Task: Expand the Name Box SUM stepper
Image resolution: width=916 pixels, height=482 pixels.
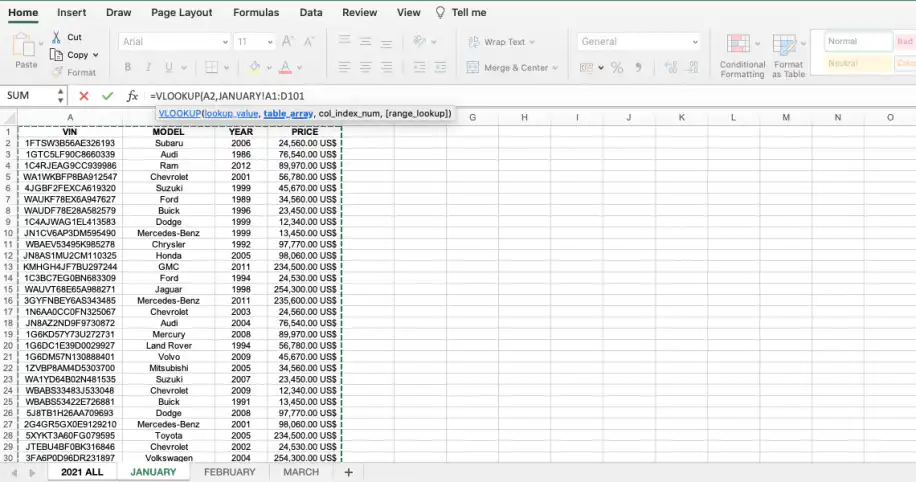Action: click(x=60, y=96)
